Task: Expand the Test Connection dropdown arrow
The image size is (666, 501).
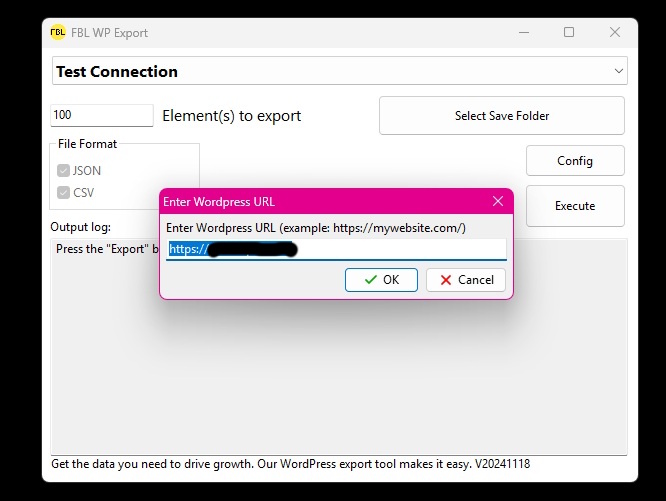Action: pos(619,71)
